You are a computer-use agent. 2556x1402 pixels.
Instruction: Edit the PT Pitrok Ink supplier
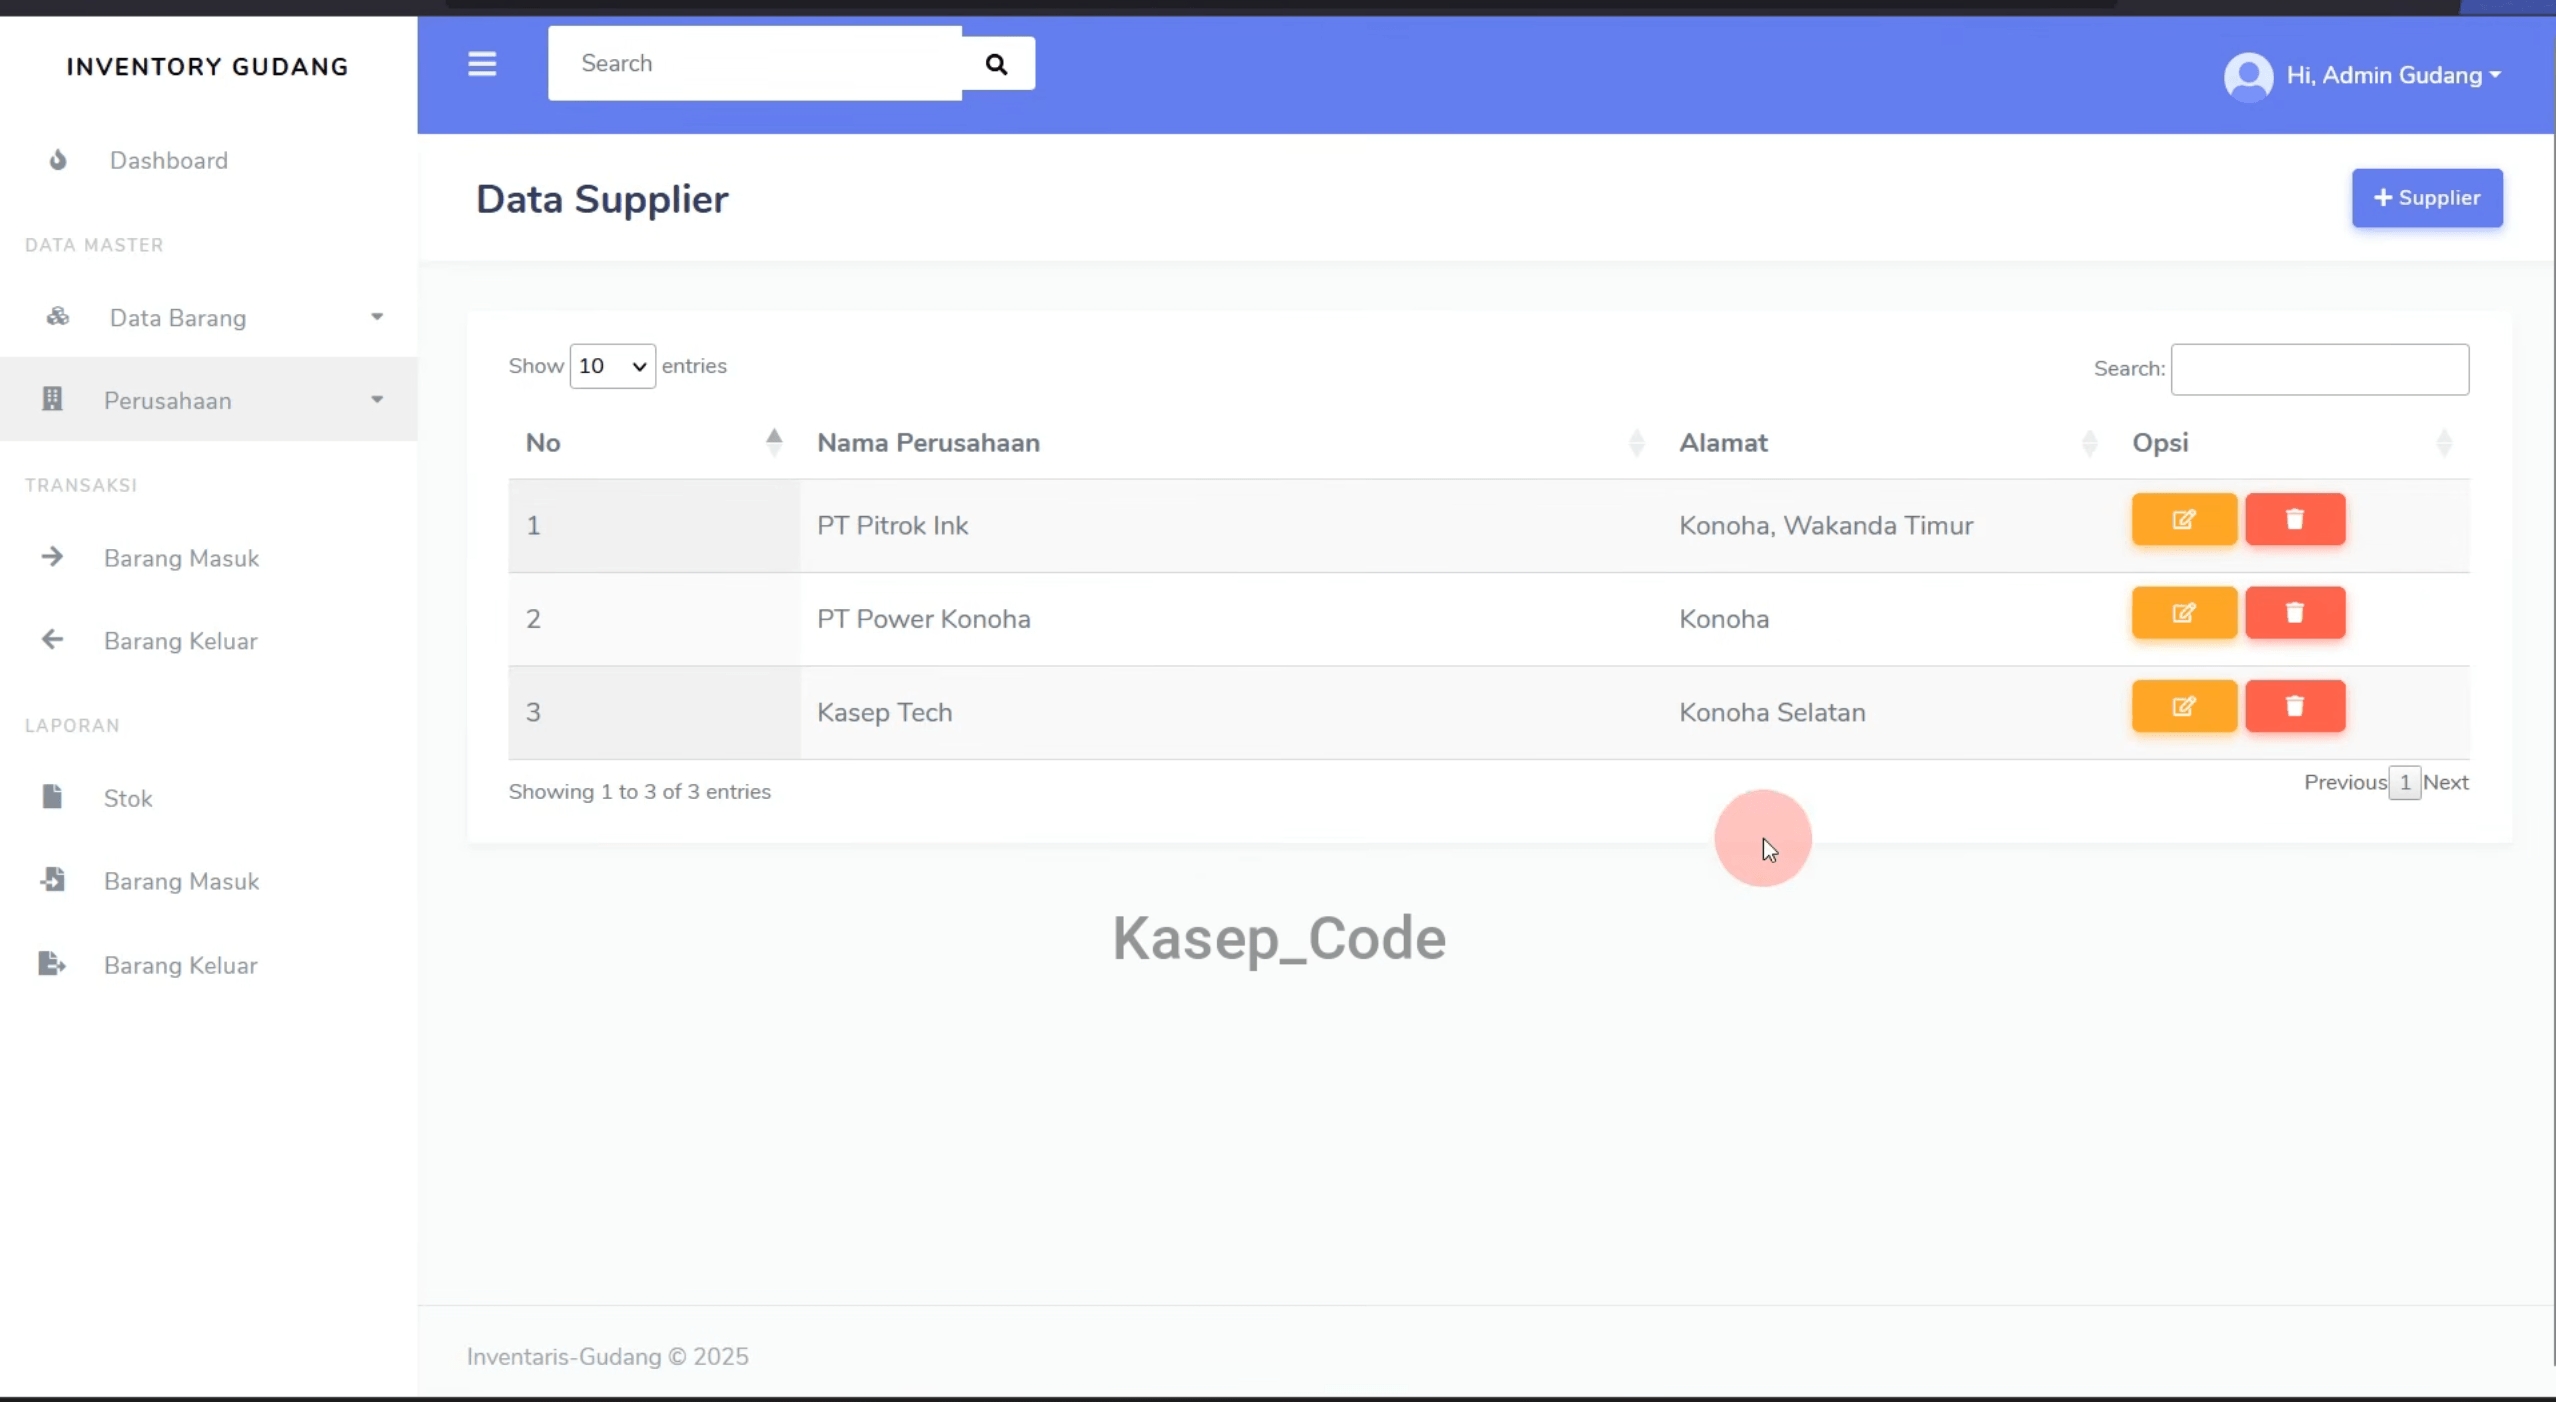point(2184,519)
